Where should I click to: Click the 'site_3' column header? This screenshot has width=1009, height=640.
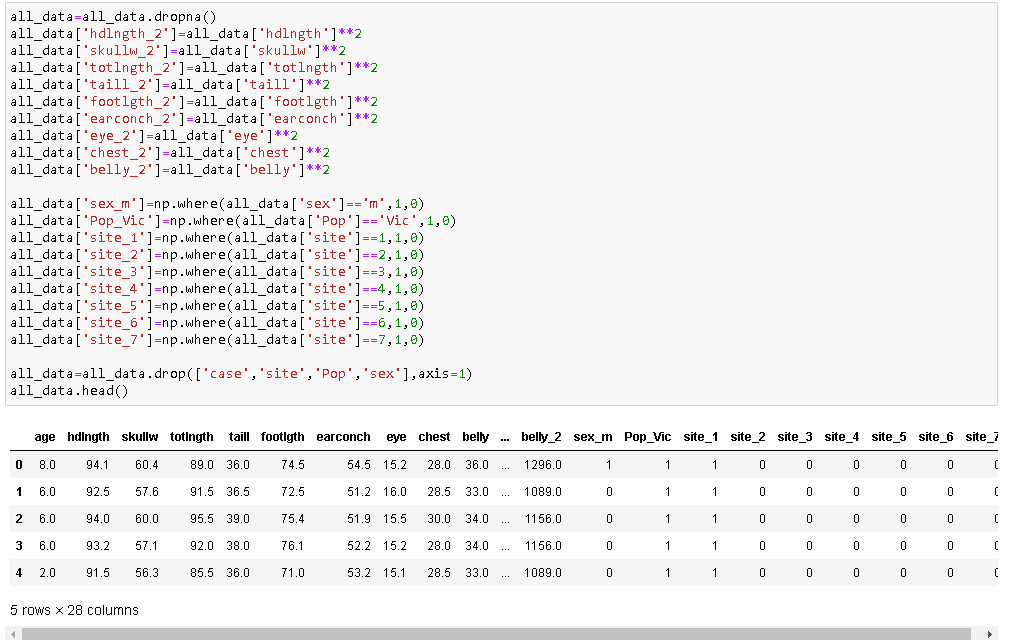(795, 437)
